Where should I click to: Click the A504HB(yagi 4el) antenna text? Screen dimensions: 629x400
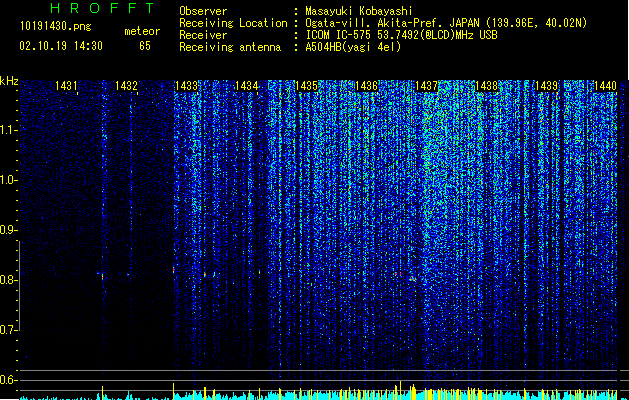353,47
